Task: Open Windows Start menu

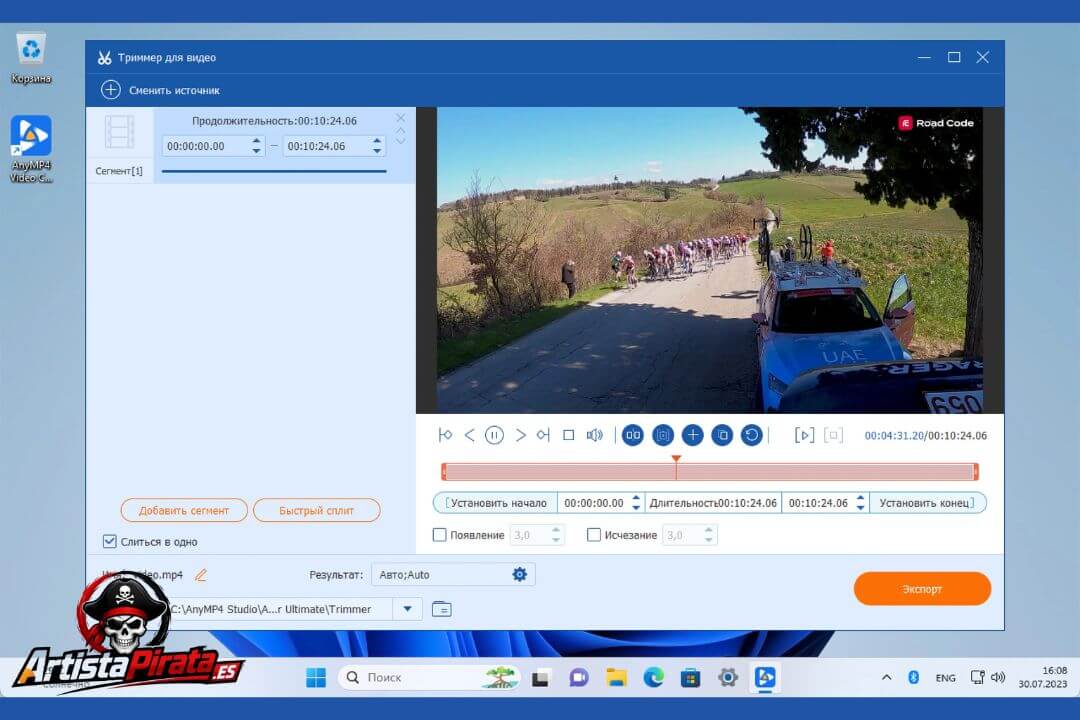Action: [316, 678]
